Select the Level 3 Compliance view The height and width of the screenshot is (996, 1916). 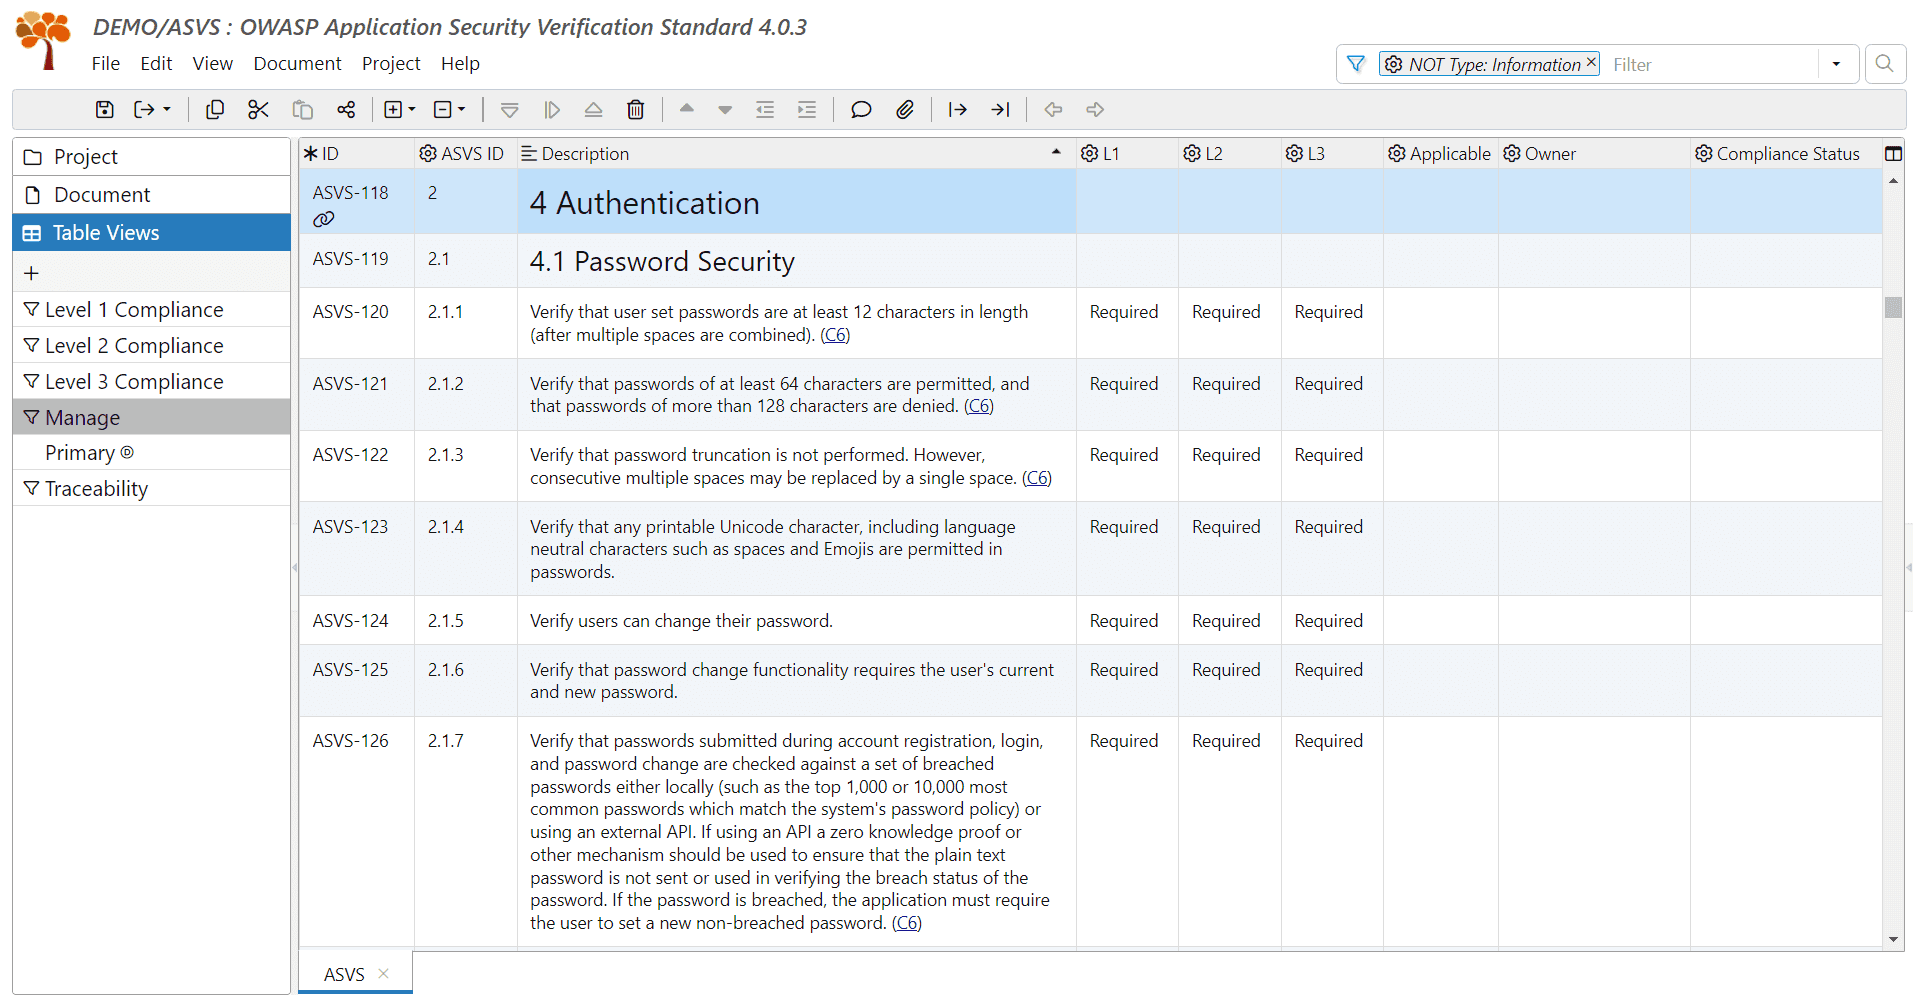152,382
